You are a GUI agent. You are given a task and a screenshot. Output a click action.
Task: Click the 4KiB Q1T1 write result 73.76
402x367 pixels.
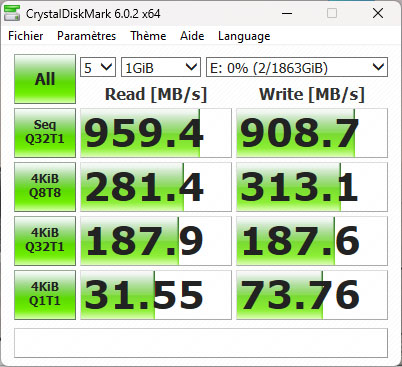[312, 295]
